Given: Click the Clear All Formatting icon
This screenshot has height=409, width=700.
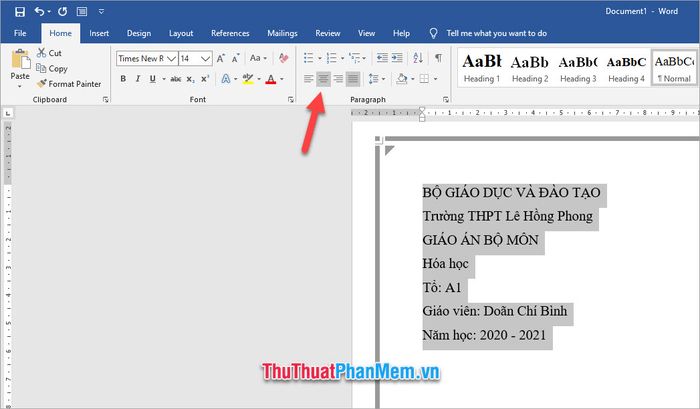Looking at the screenshot, I should tap(283, 58).
